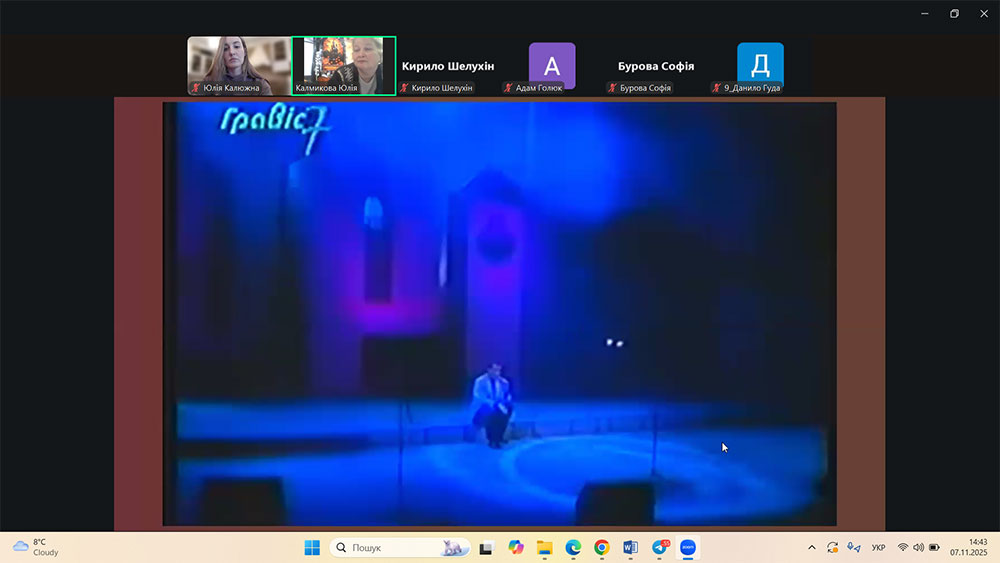
Task: Open Telegram from the taskbar
Action: click(659, 548)
